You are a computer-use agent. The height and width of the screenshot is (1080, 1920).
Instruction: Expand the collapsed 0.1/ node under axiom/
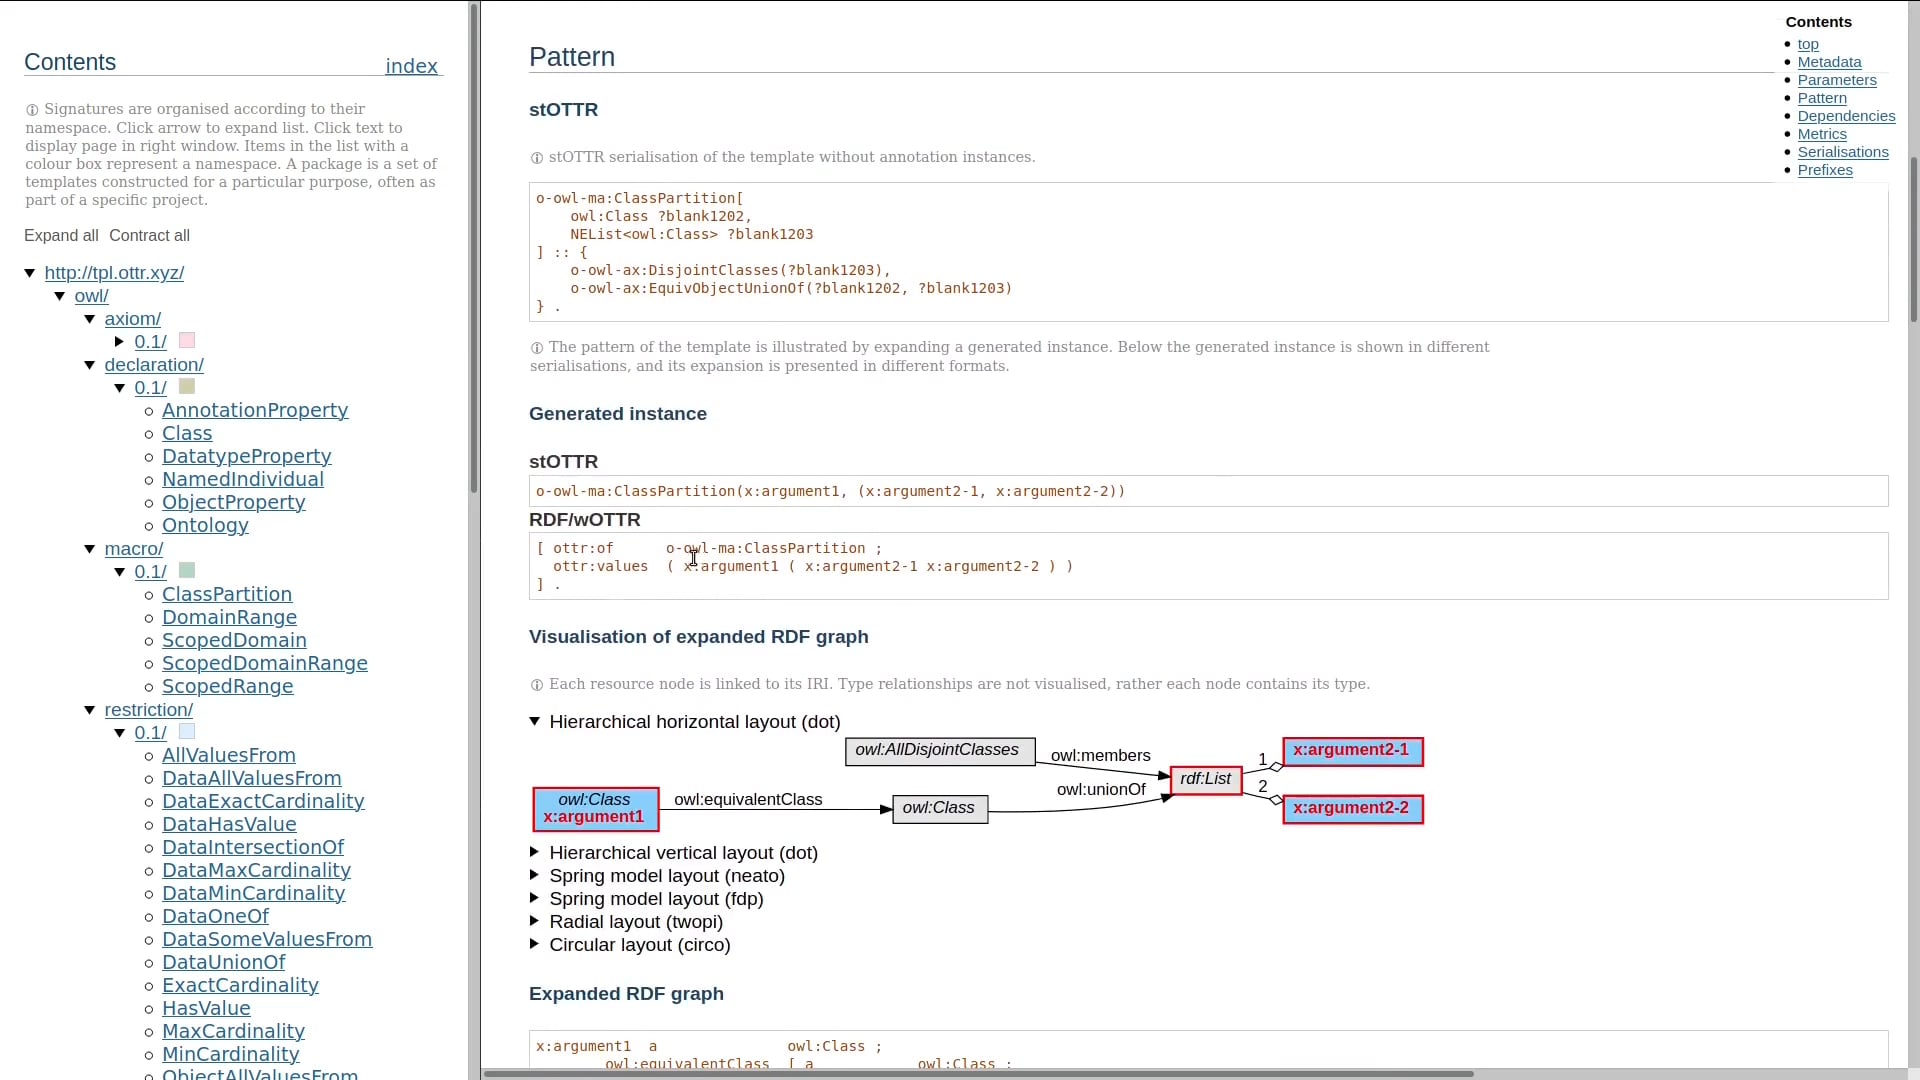point(120,340)
